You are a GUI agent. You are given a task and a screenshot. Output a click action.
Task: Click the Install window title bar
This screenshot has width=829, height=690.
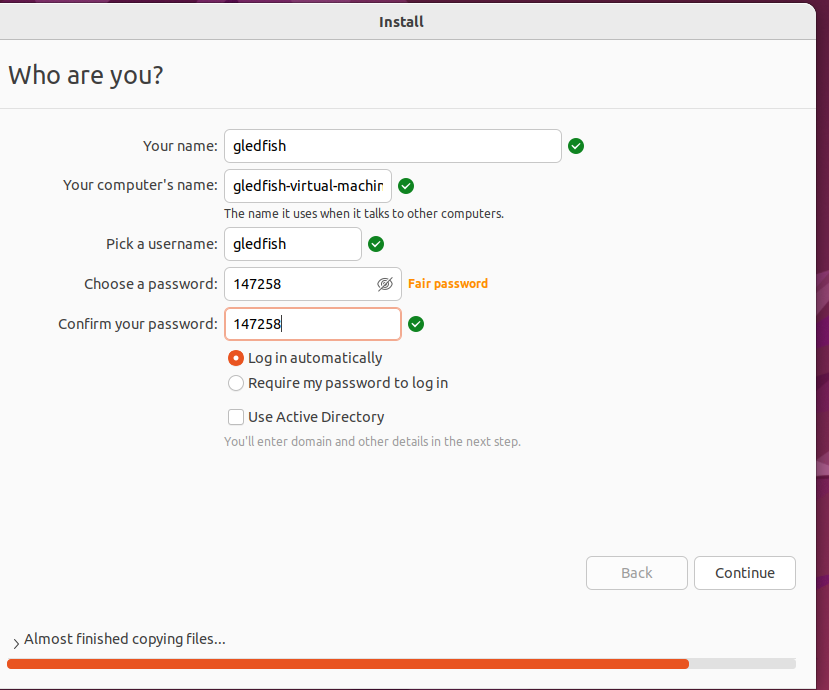point(402,21)
